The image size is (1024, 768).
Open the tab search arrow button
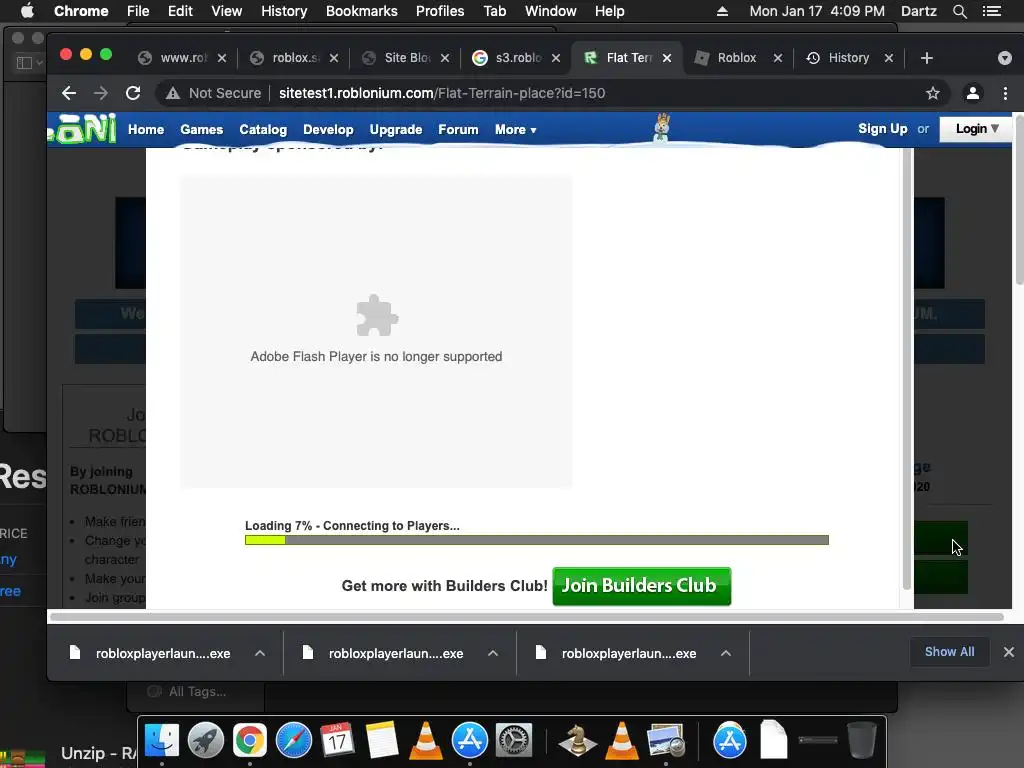point(1005,58)
